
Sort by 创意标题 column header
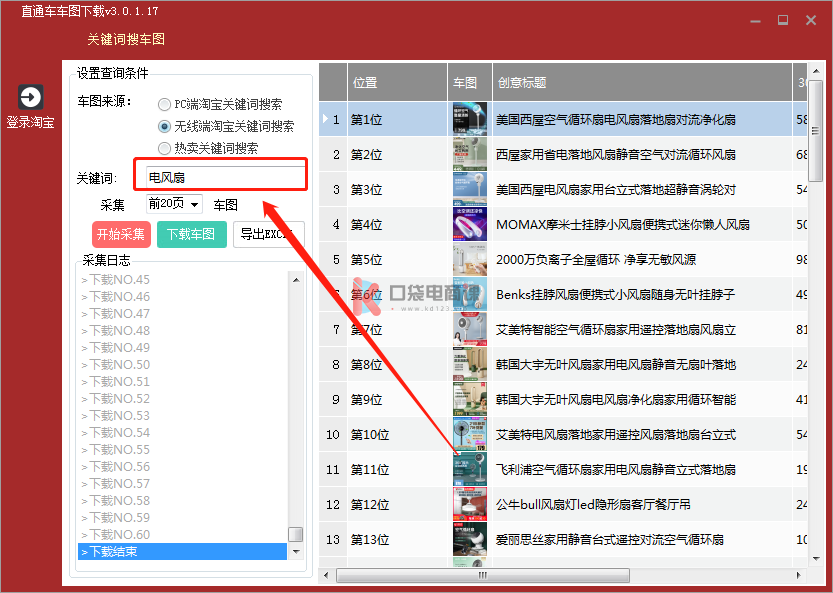(640, 83)
